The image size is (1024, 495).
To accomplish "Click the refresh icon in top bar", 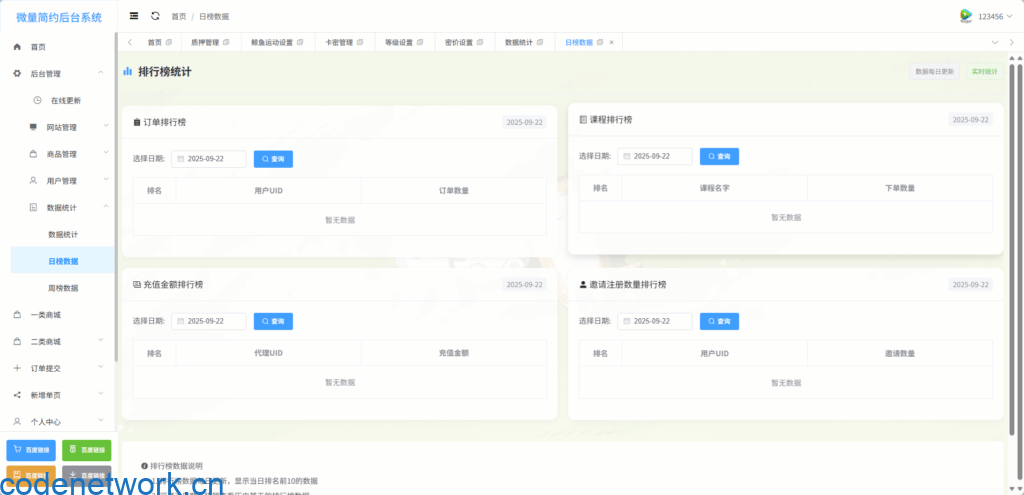I will point(155,16).
